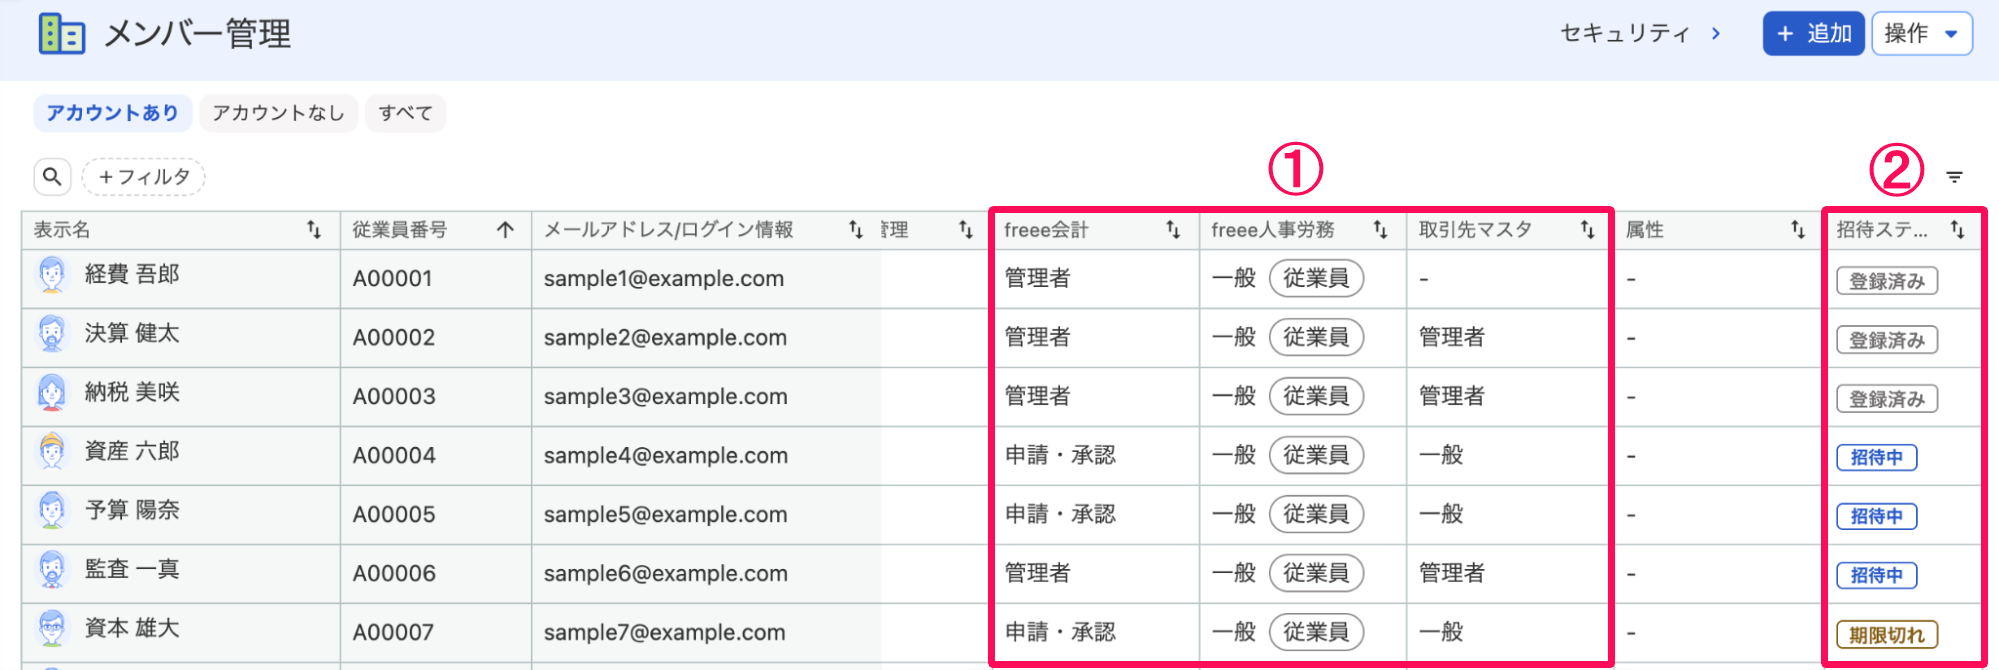This screenshot has width=1999, height=670.
Task: Click 期限切れ badge for 資本 雄大
Action: click(x=1887, y=635)
